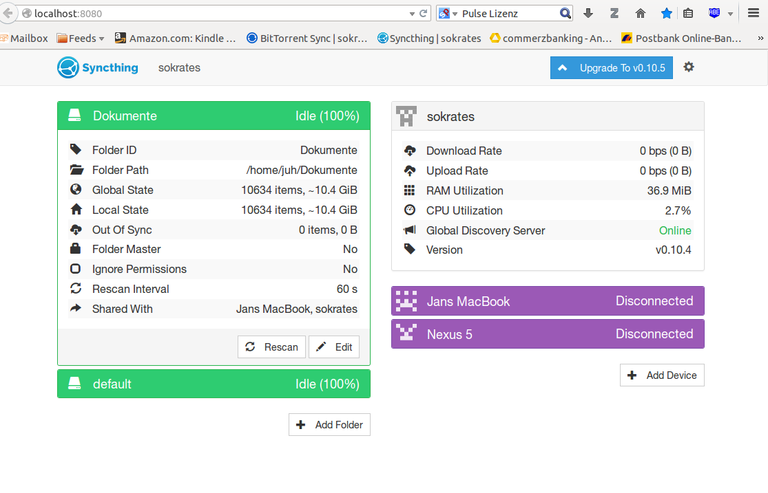Click the CPU Utilization gauge icon
Viewport: 768px width, 493px height.
pyautogui.click(x=409, y=210)
